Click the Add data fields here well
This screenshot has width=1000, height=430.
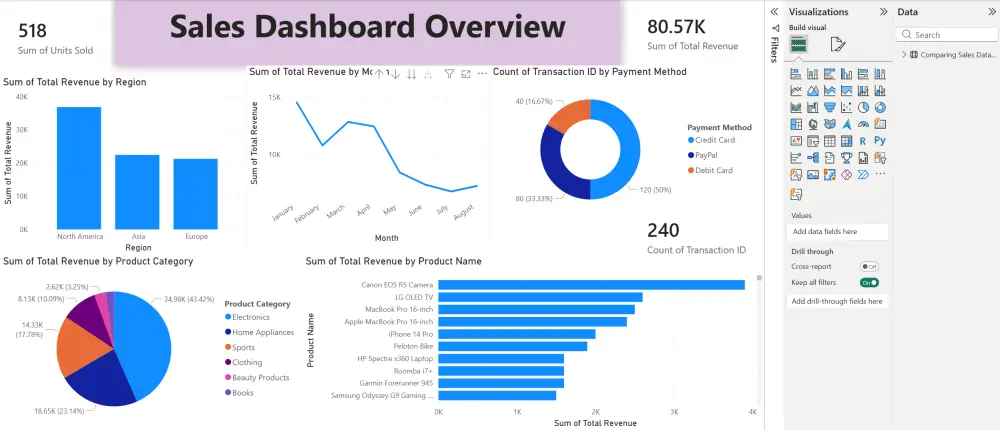[837, 232]
